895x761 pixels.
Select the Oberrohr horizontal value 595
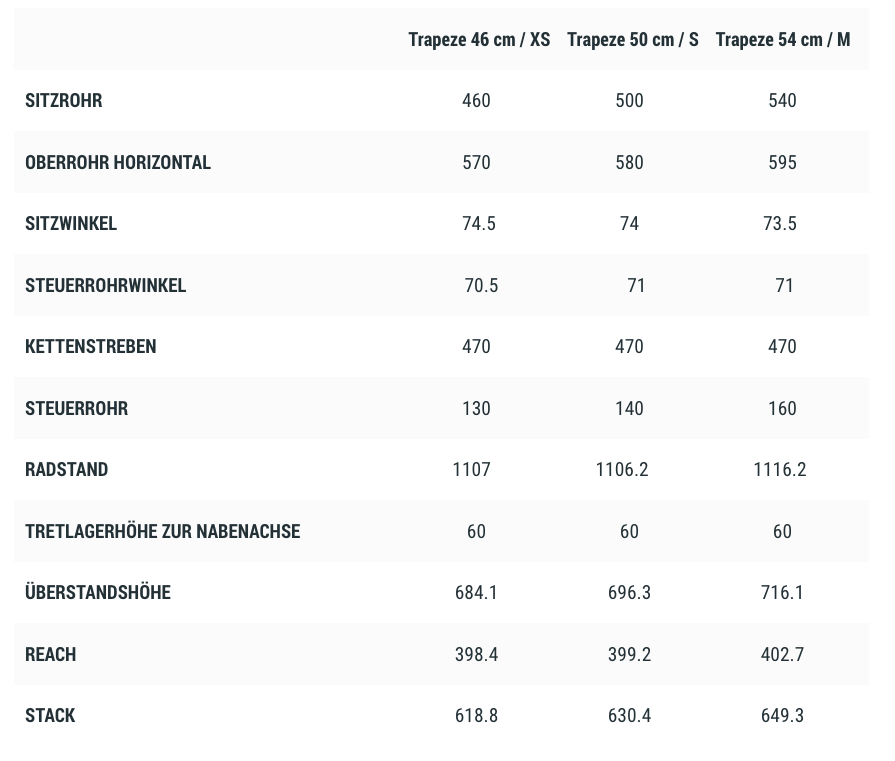[x=782, y=163]
